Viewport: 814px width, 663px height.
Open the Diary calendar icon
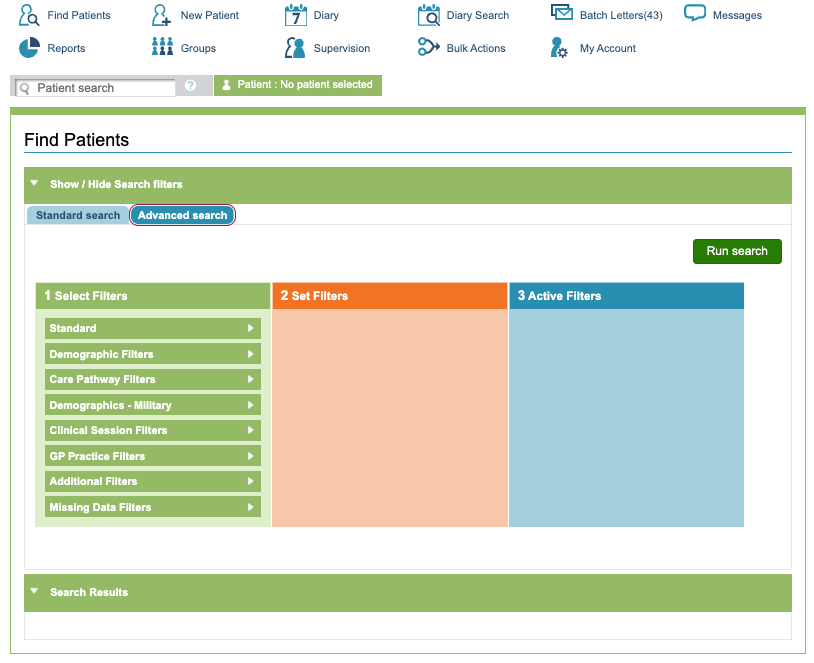[x=295, y=15]
